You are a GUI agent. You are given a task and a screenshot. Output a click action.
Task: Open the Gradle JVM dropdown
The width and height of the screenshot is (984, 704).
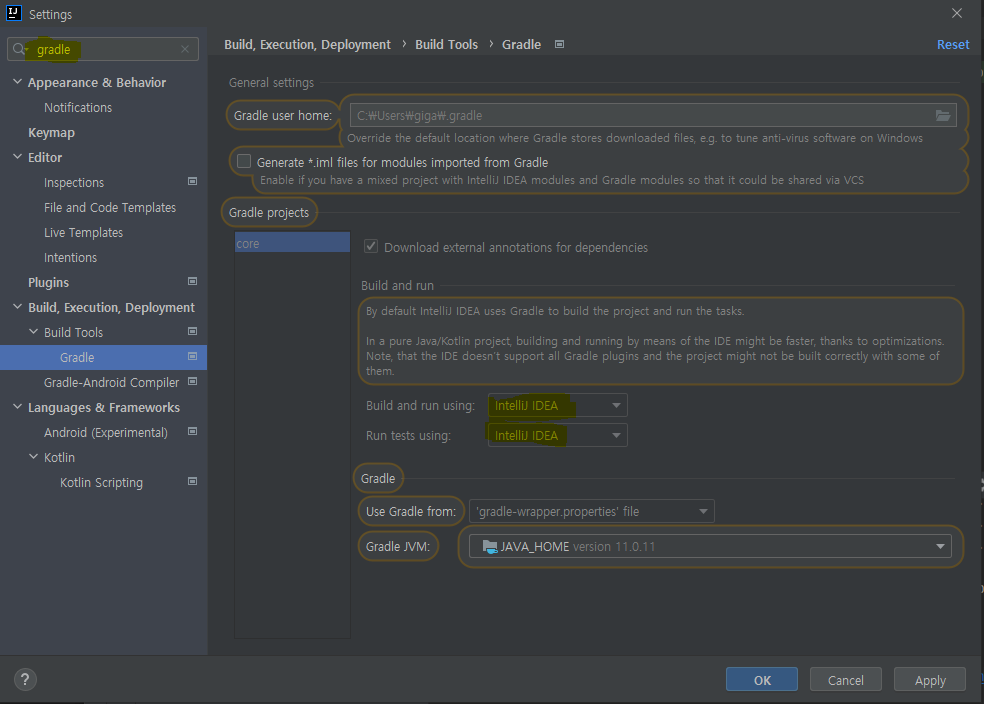tap(710, 547)
